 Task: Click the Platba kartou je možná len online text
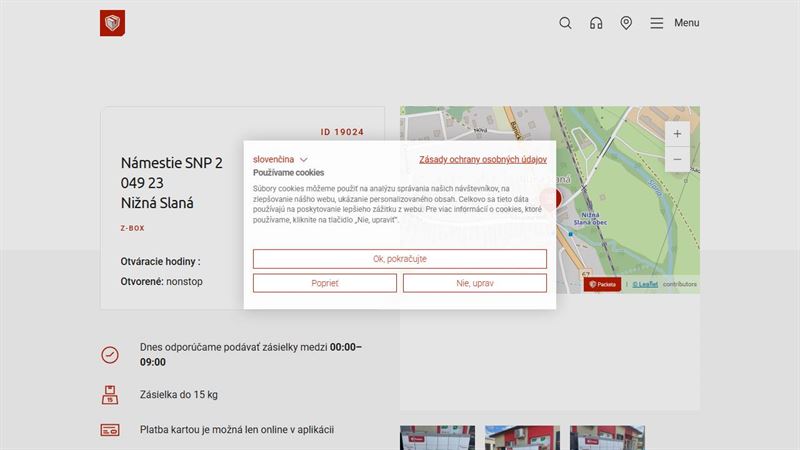point(237,430)
